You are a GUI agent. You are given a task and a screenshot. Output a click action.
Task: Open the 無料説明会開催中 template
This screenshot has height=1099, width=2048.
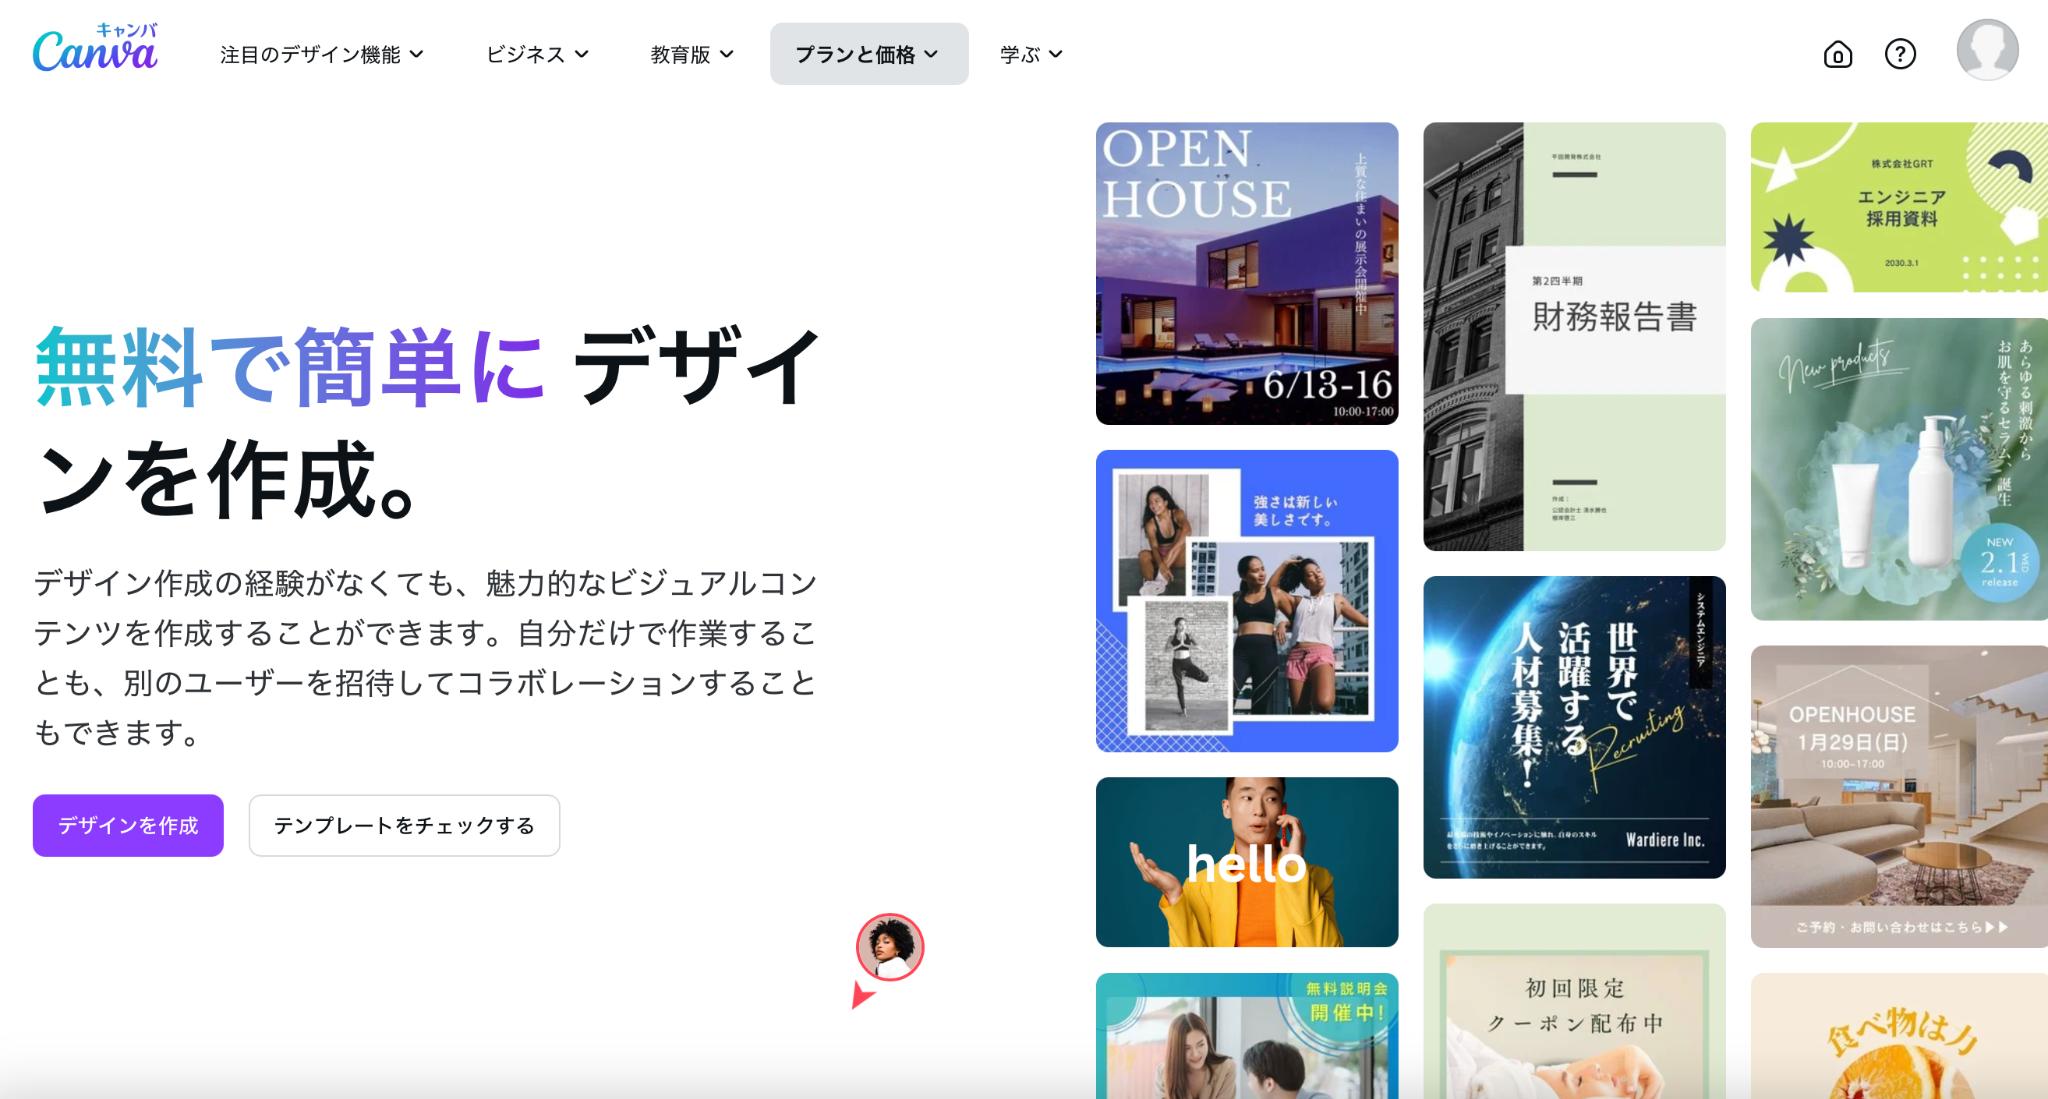pyautogui.click(x=1247, y=1036)
